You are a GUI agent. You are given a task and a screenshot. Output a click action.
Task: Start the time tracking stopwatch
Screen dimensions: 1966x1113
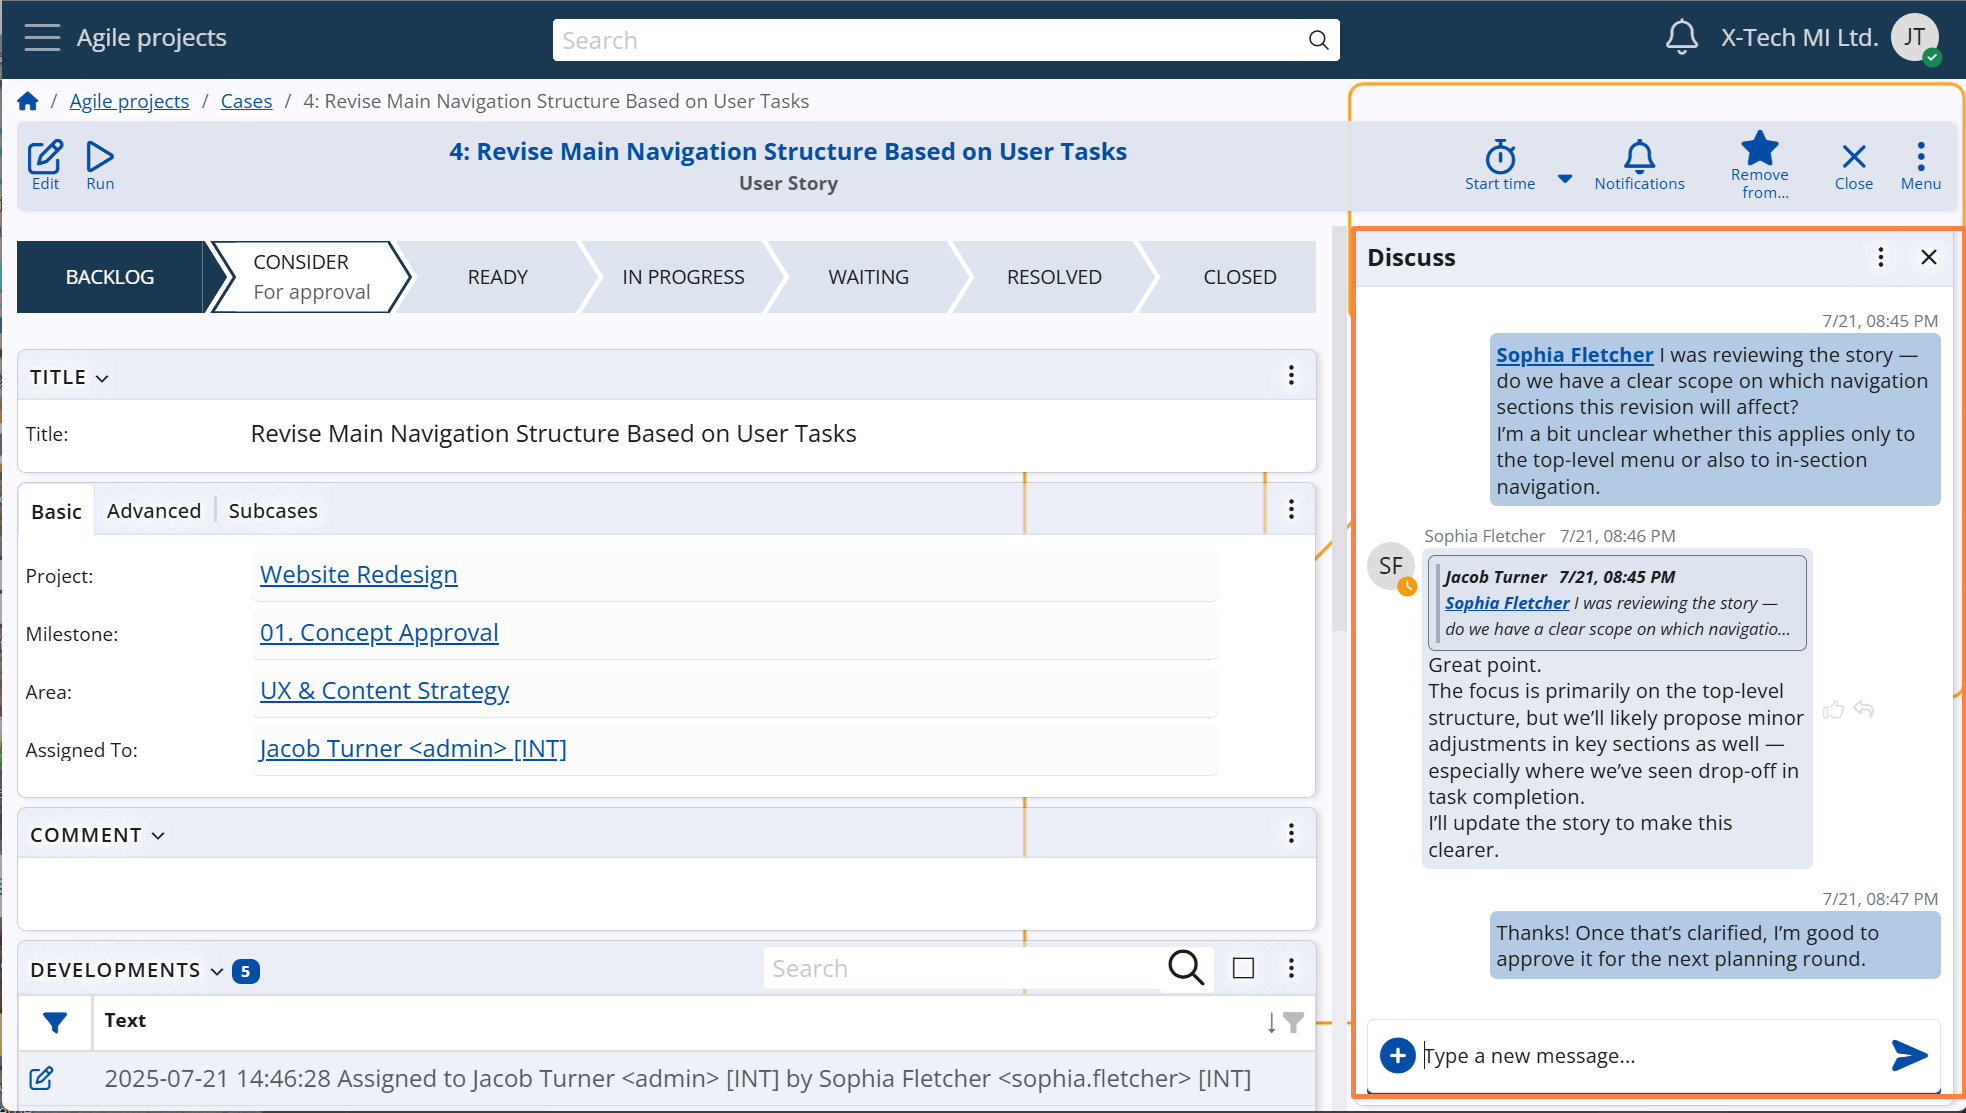tap(1499, 164)
